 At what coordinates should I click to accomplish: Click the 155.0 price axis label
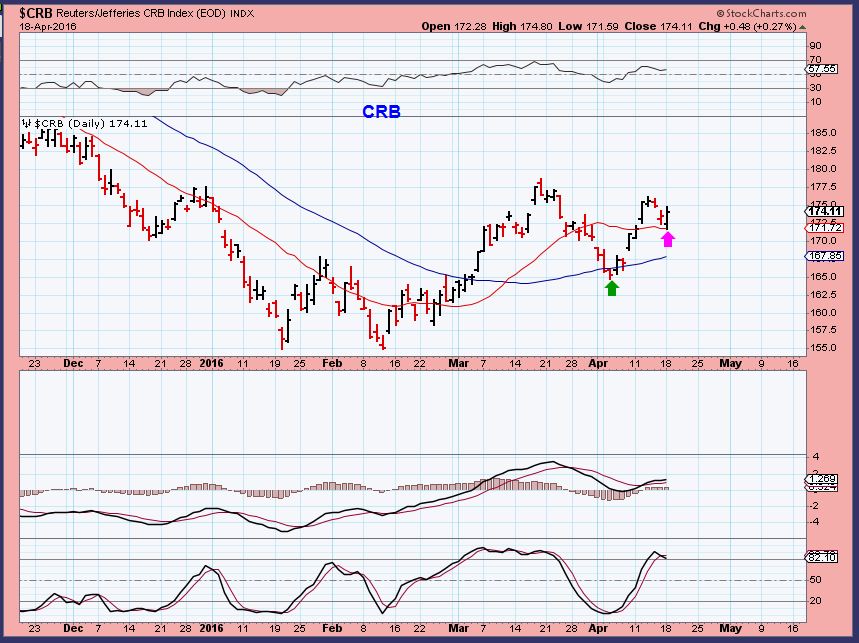click(822, 348)
